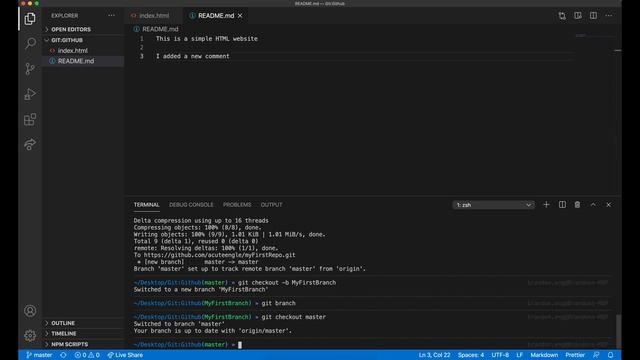Open the Live Share activity bar icon

coord(30,144)
